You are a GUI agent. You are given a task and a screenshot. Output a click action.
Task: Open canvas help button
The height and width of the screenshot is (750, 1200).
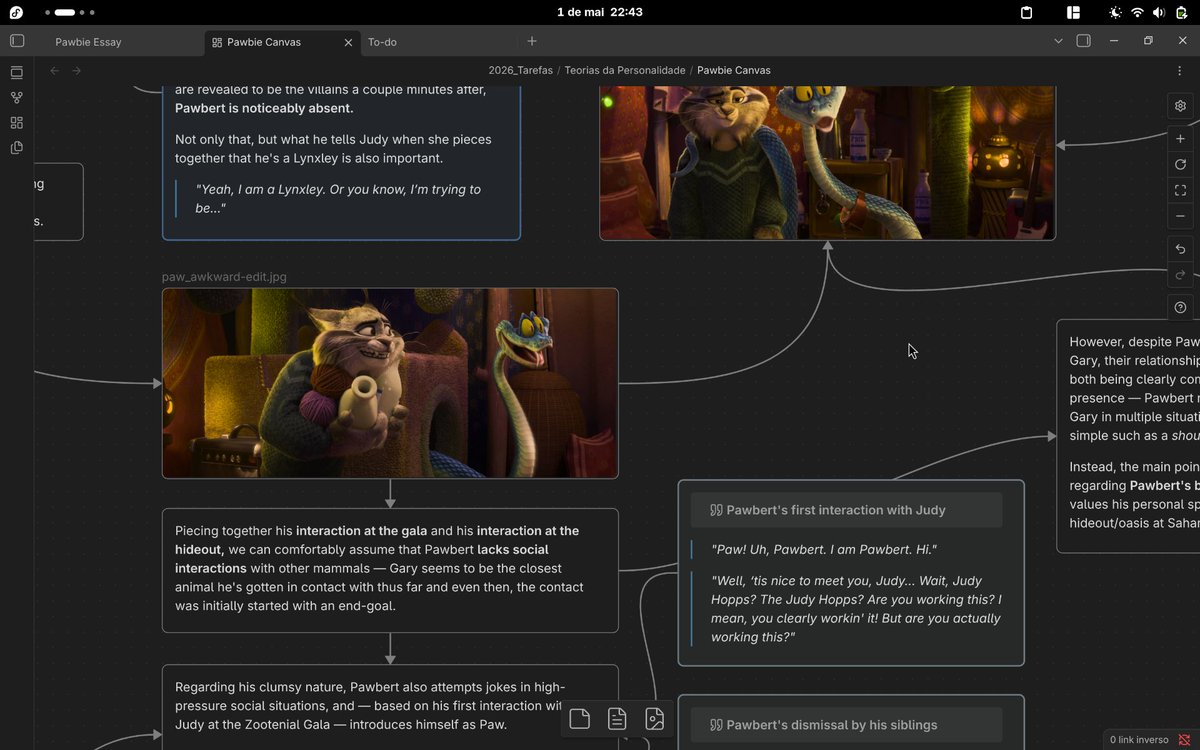[x=1180, y=307]
